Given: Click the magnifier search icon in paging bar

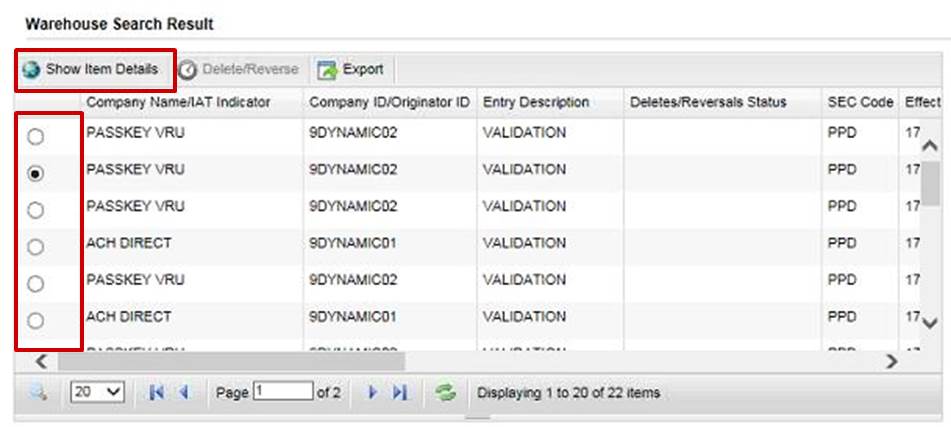Looking at the screenshot, I should [x=38, y=393].
